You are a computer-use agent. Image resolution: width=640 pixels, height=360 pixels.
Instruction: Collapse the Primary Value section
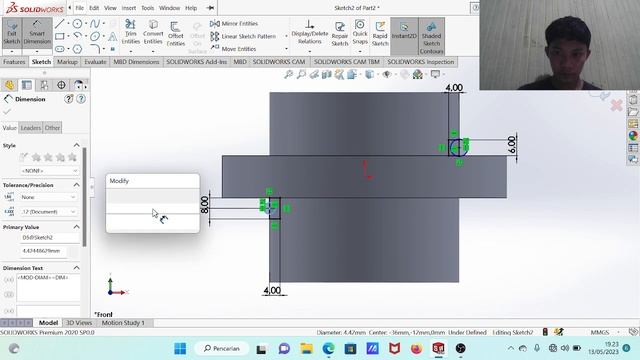pos(76,227)
